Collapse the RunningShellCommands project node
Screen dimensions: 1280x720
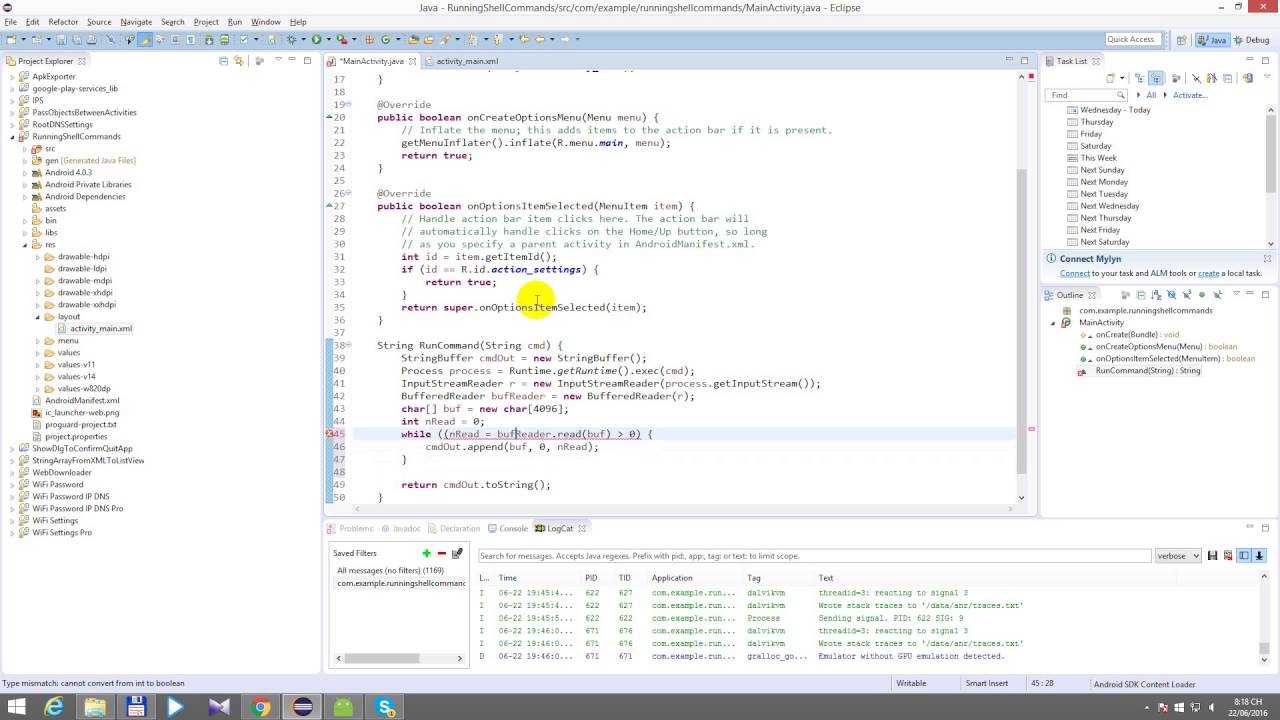tap(12, 137)
